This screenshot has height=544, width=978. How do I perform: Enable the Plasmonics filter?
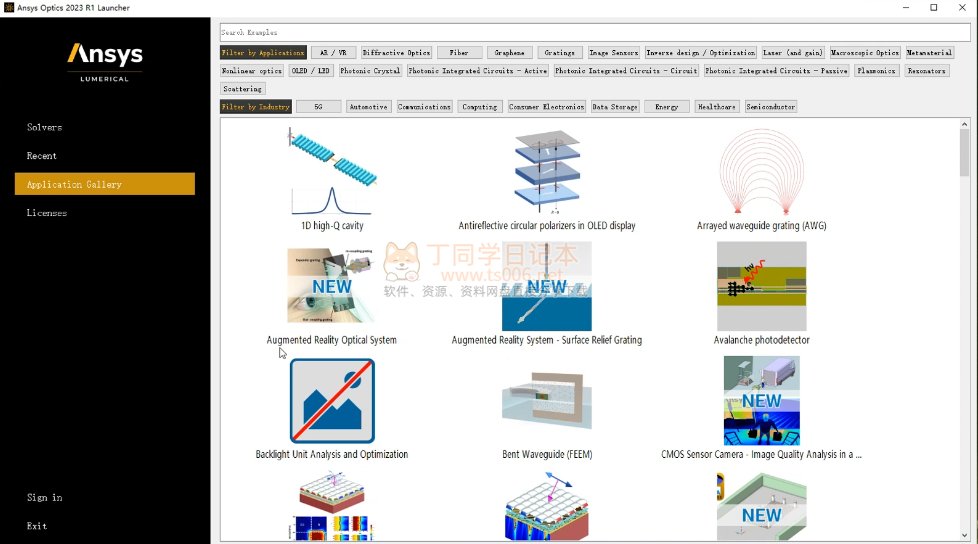pos(876,70)
